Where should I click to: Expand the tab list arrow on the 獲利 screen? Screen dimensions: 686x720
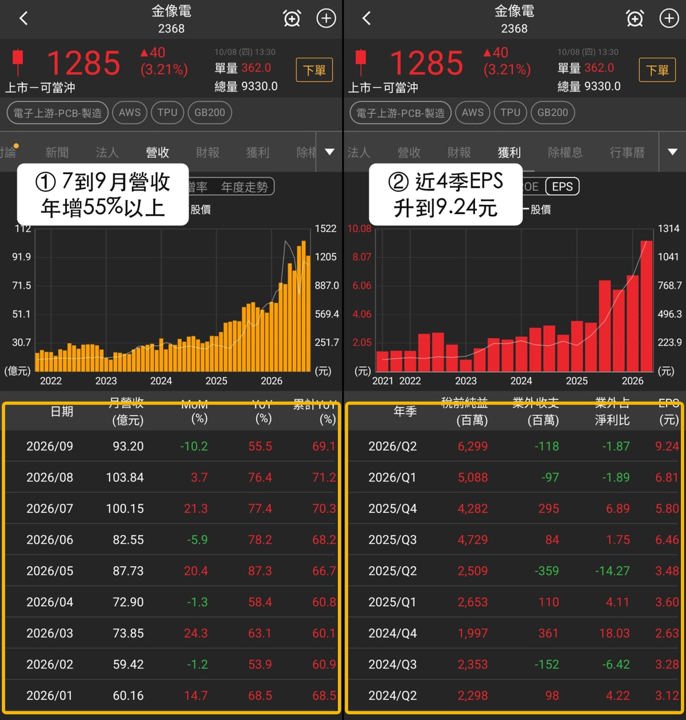[672, 152]
